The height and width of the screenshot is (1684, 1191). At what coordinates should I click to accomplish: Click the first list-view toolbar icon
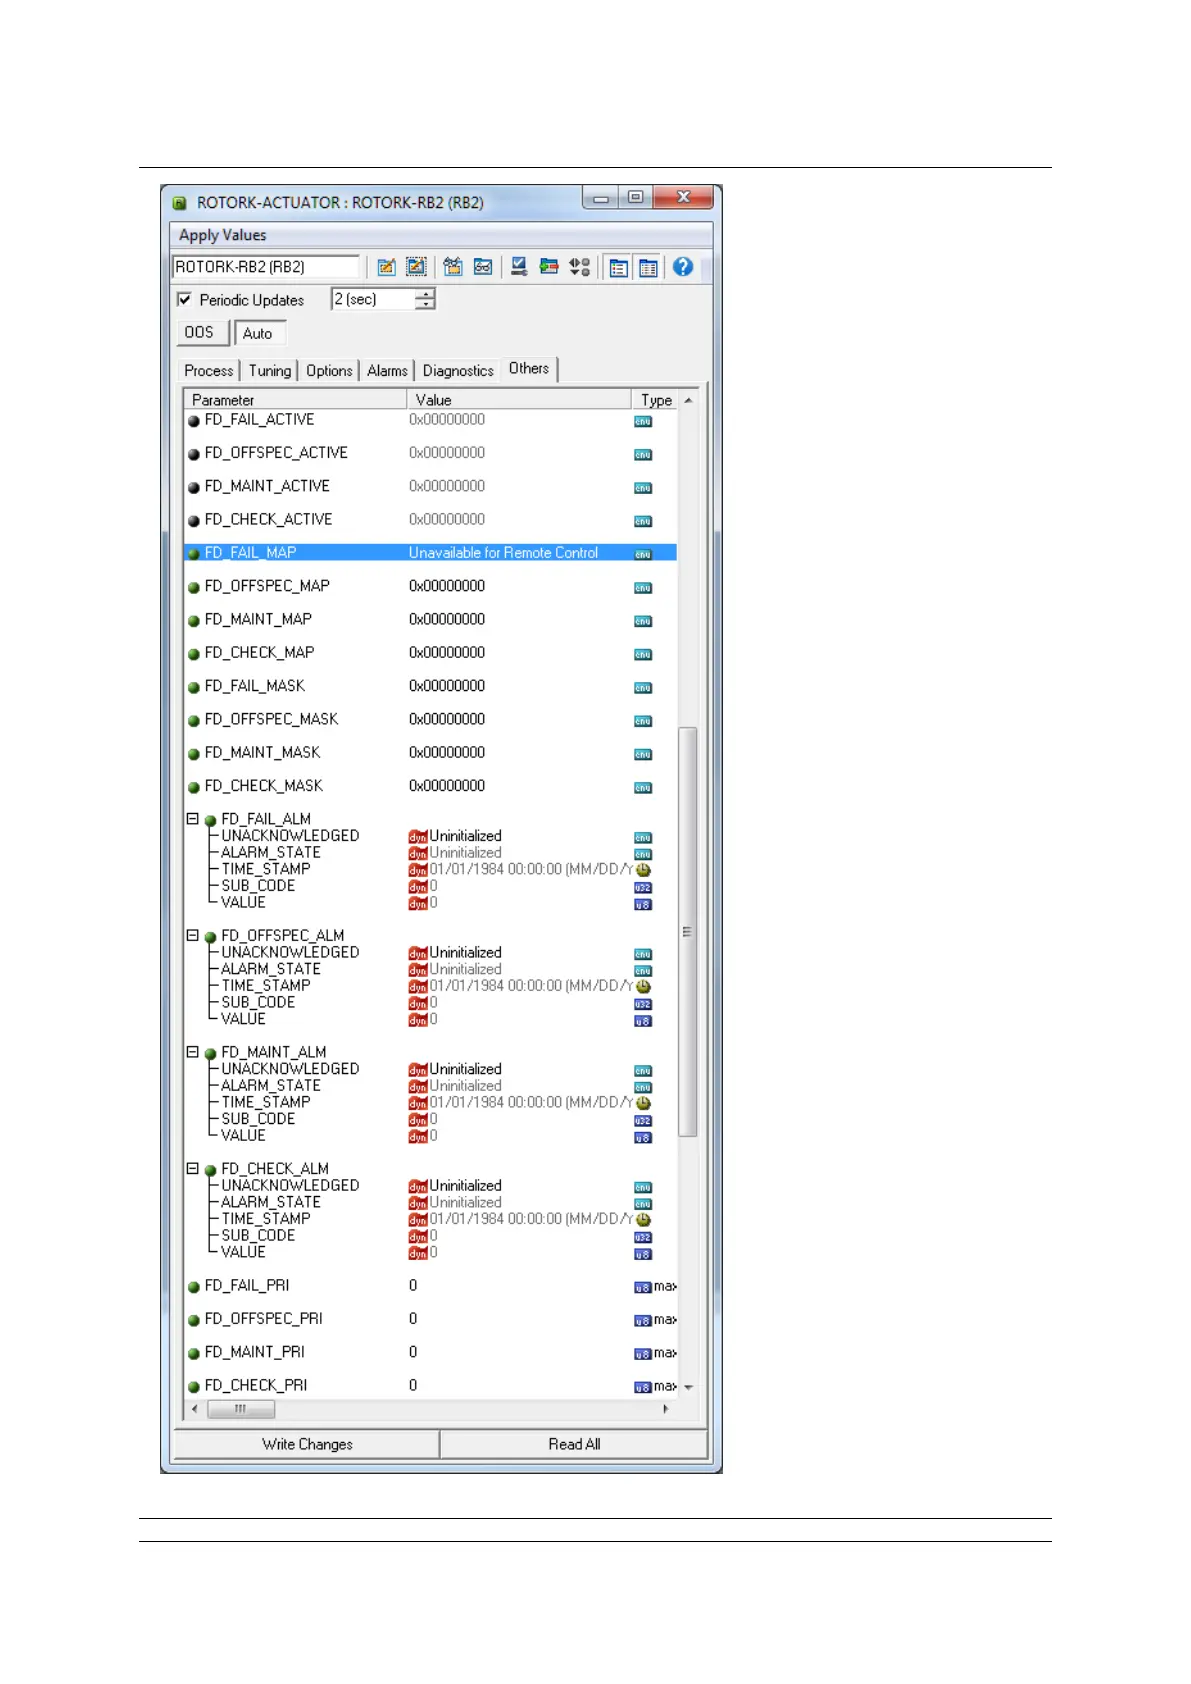click(619, 268)
